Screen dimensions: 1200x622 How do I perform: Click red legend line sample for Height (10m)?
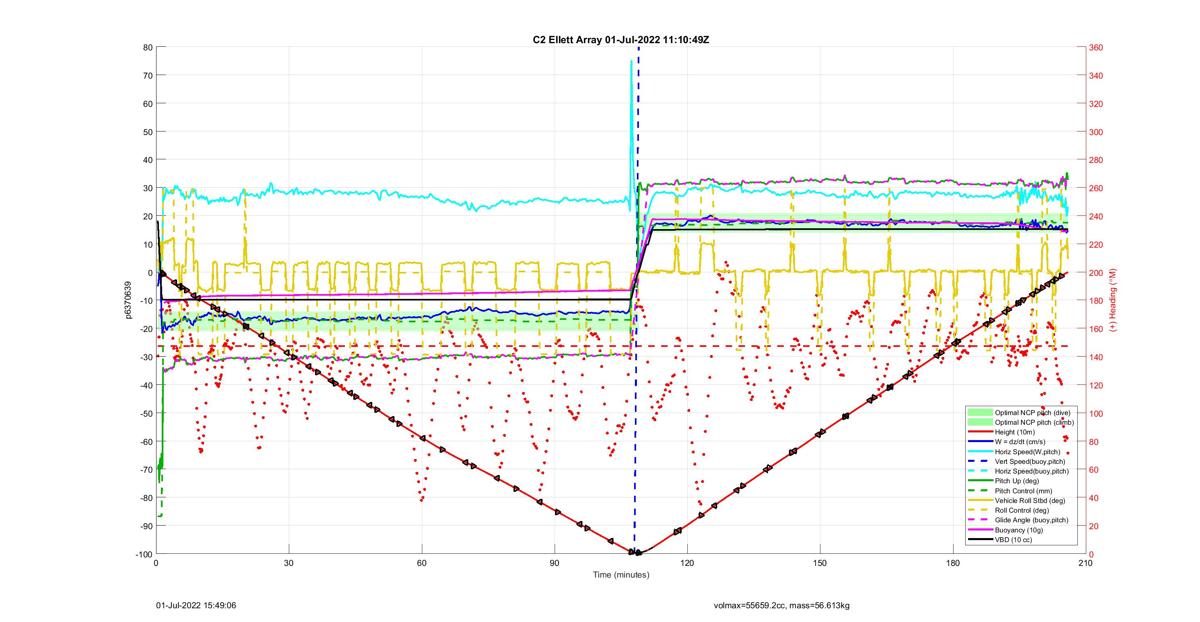pos(981,432)
